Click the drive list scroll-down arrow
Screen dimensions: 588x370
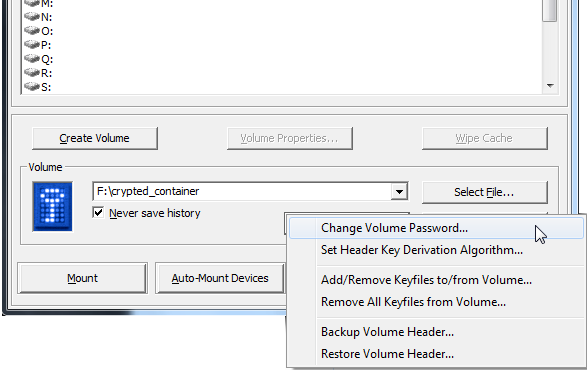tap(550, 86)
